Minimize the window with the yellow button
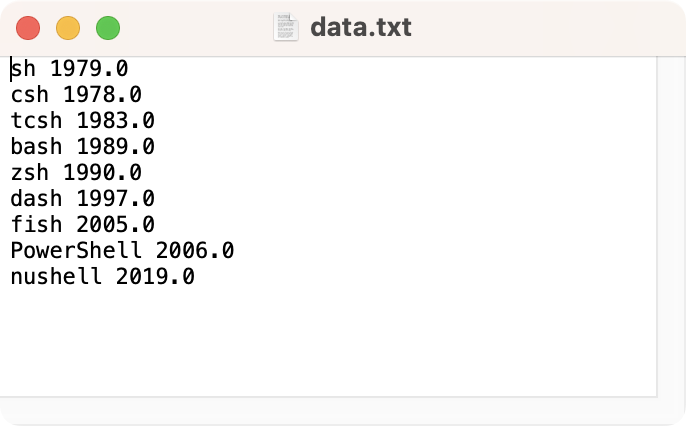The width and height of the screenshot is (686, 426). [x=68, y=28]
